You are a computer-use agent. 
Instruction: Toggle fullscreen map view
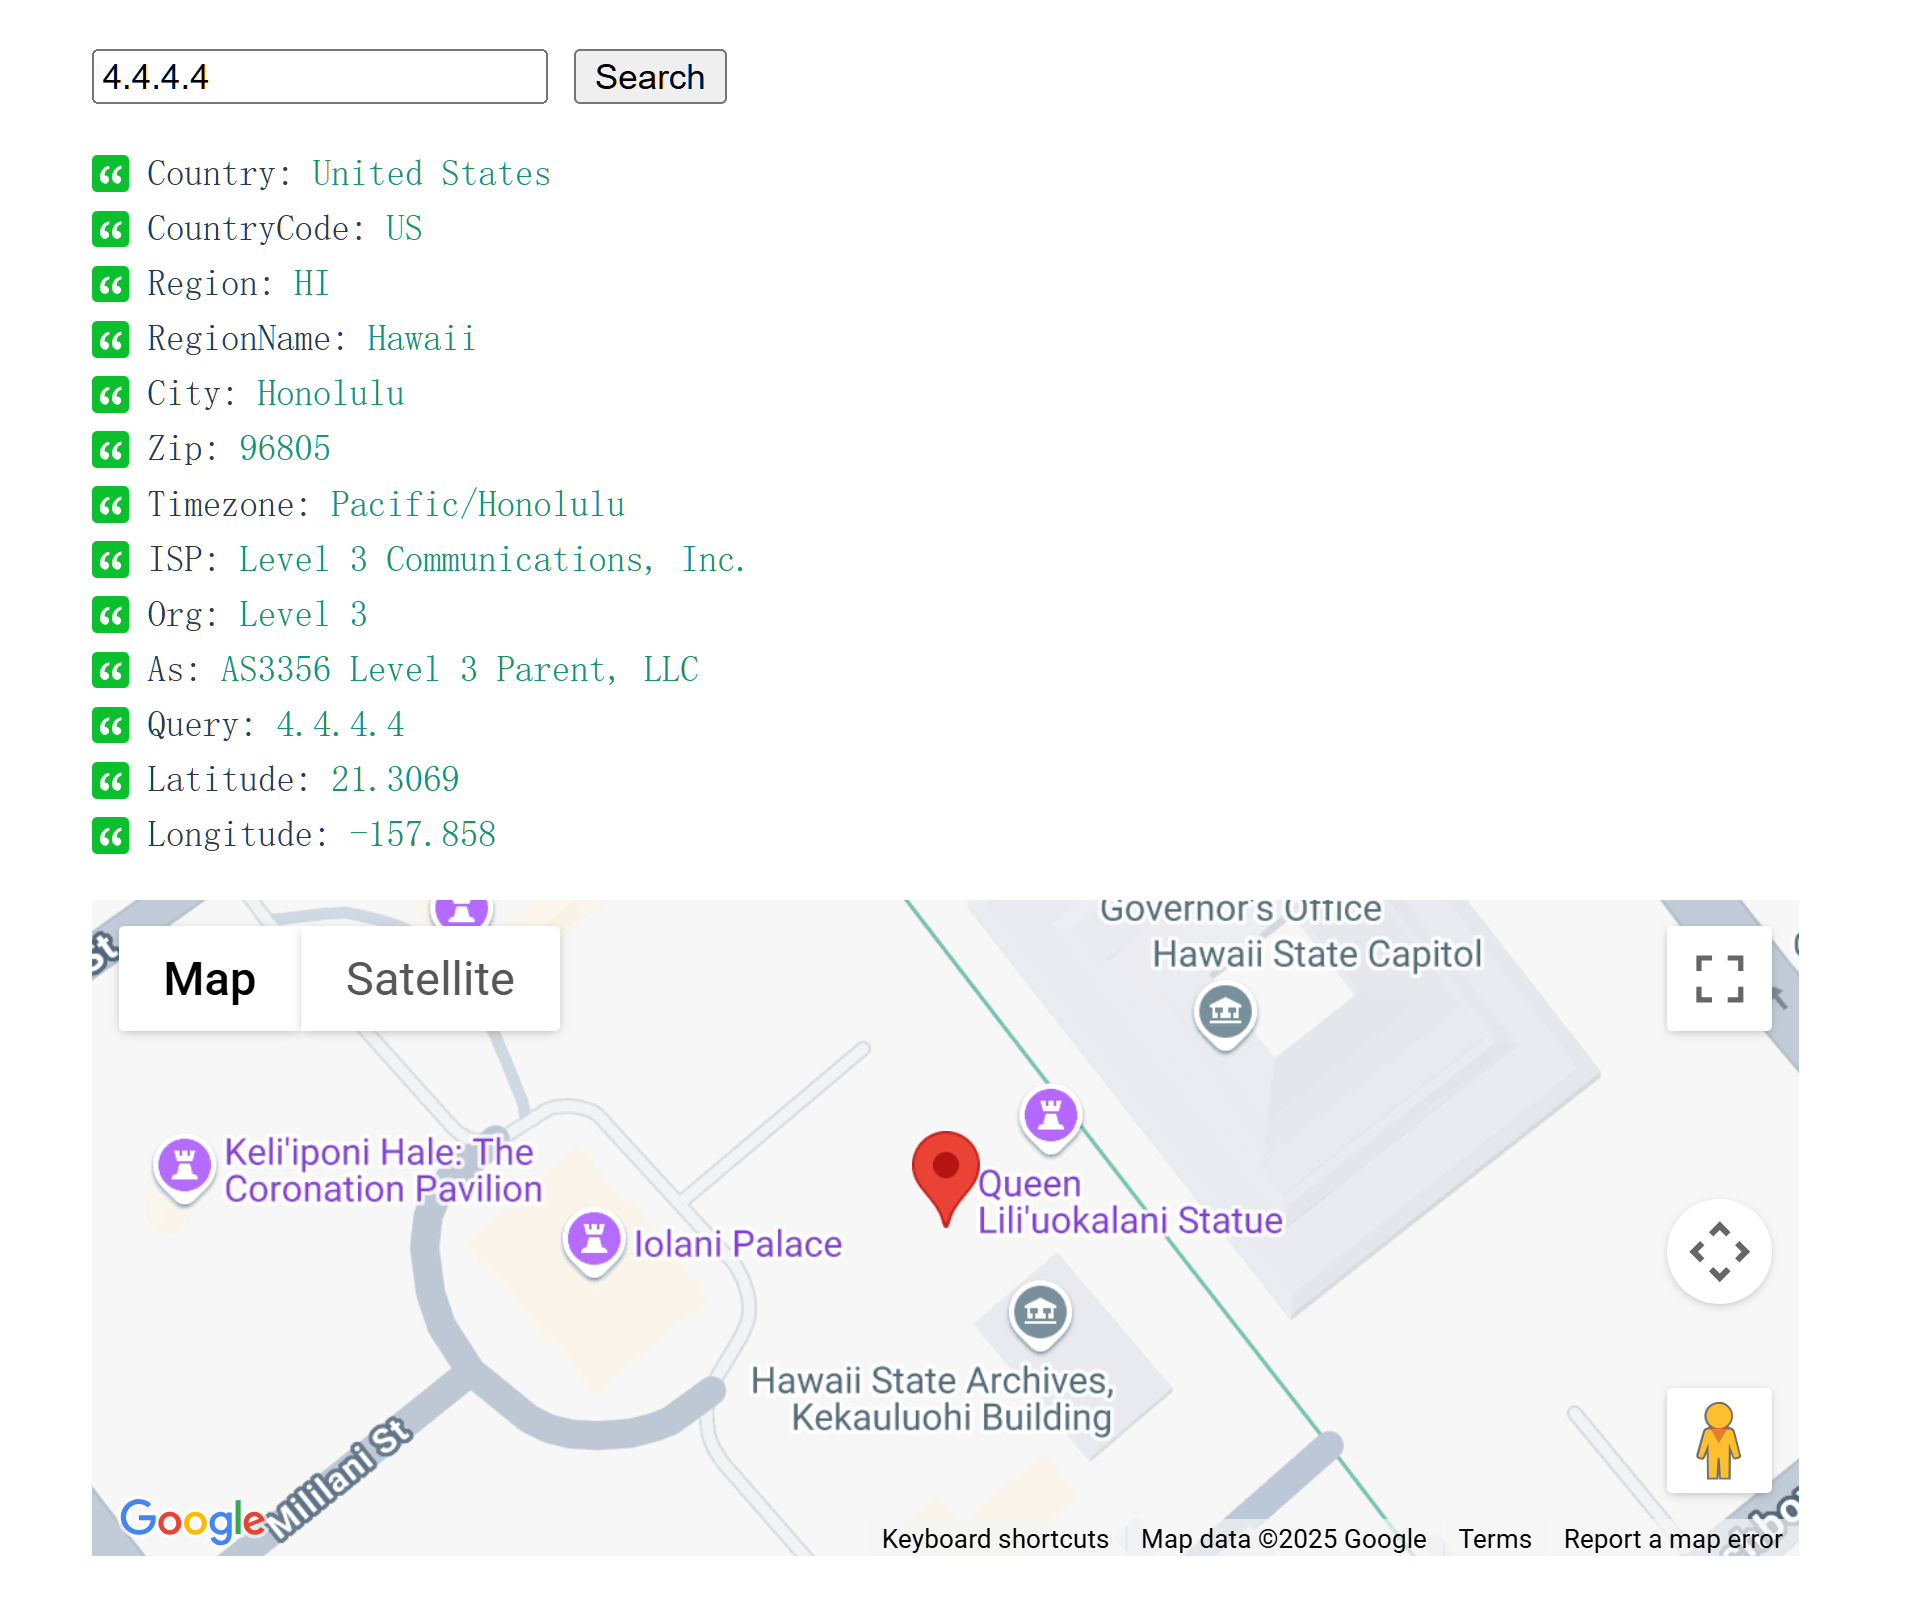1719,979
